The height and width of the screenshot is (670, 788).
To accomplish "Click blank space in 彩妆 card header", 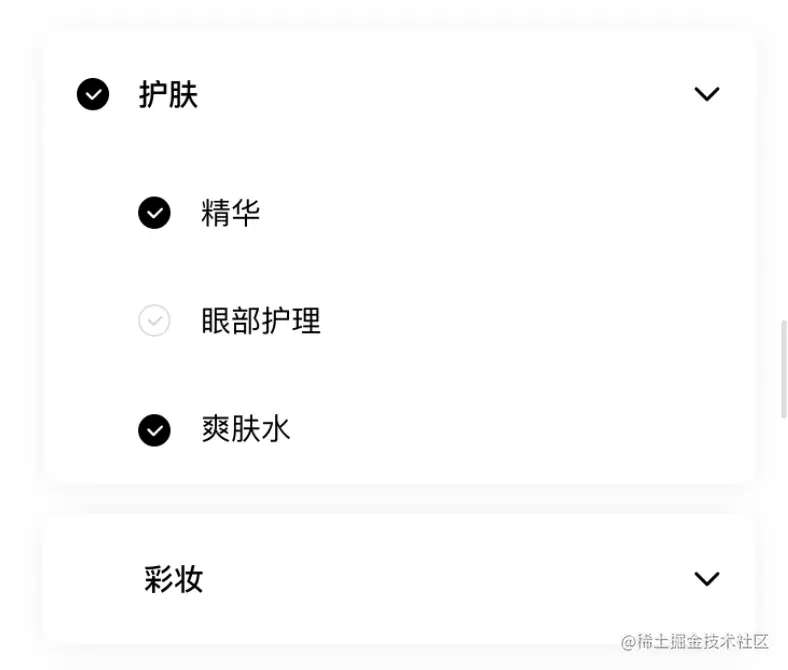I will (442, 579).
